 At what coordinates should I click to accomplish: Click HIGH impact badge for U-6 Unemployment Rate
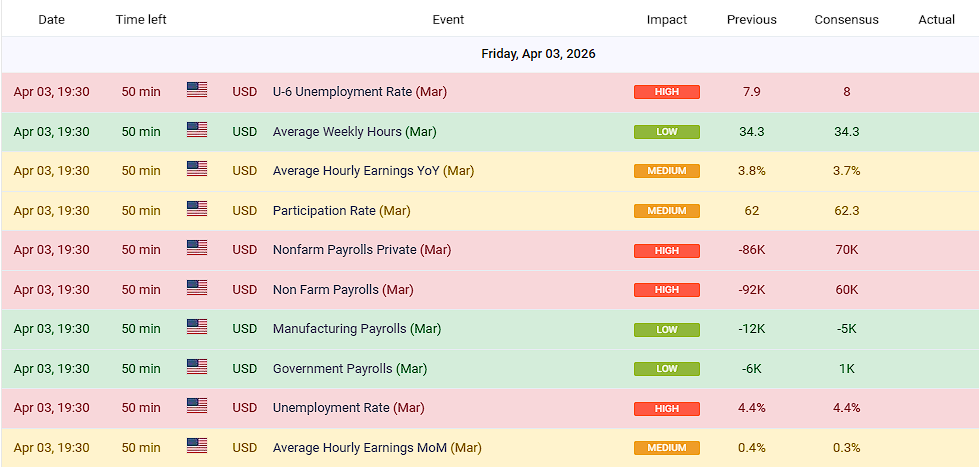(x=667, y=92)
